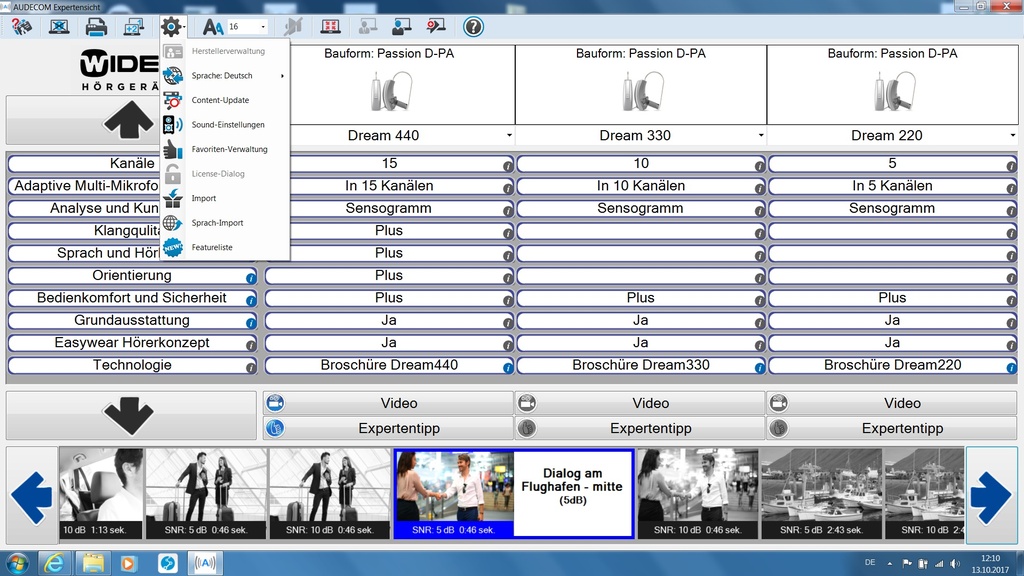Image resolution: width=1024 pixels, height=576 pixels.
Task: Open Windows Start menu
Action: [x=17, y=563]
